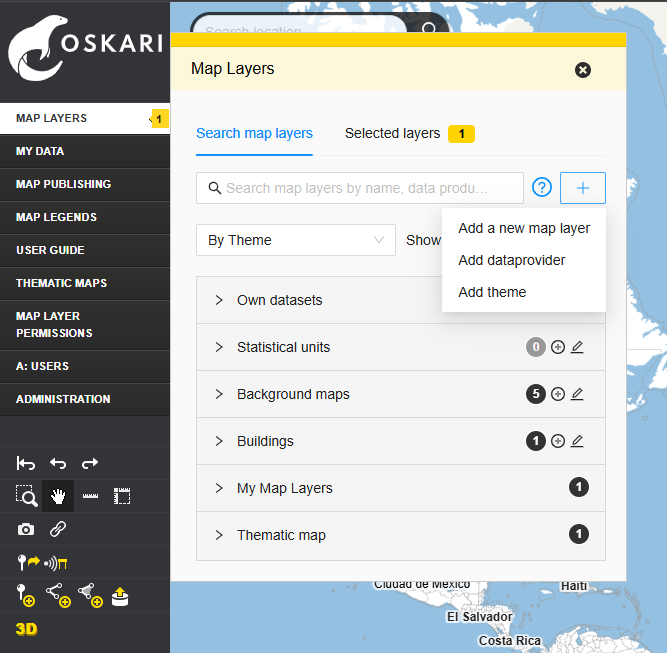Click the plus circle icon for Background maps
This screenshot has height=653, width=667.
pyautogui.click(x=558, y=394)
